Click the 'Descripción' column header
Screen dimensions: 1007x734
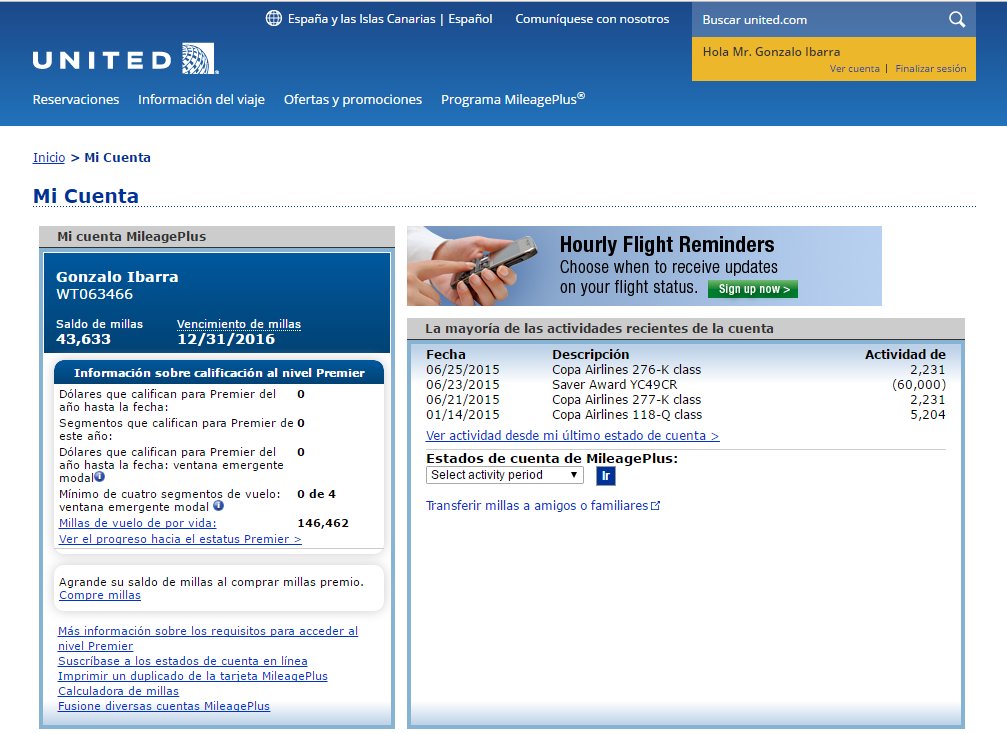[591, 354]
